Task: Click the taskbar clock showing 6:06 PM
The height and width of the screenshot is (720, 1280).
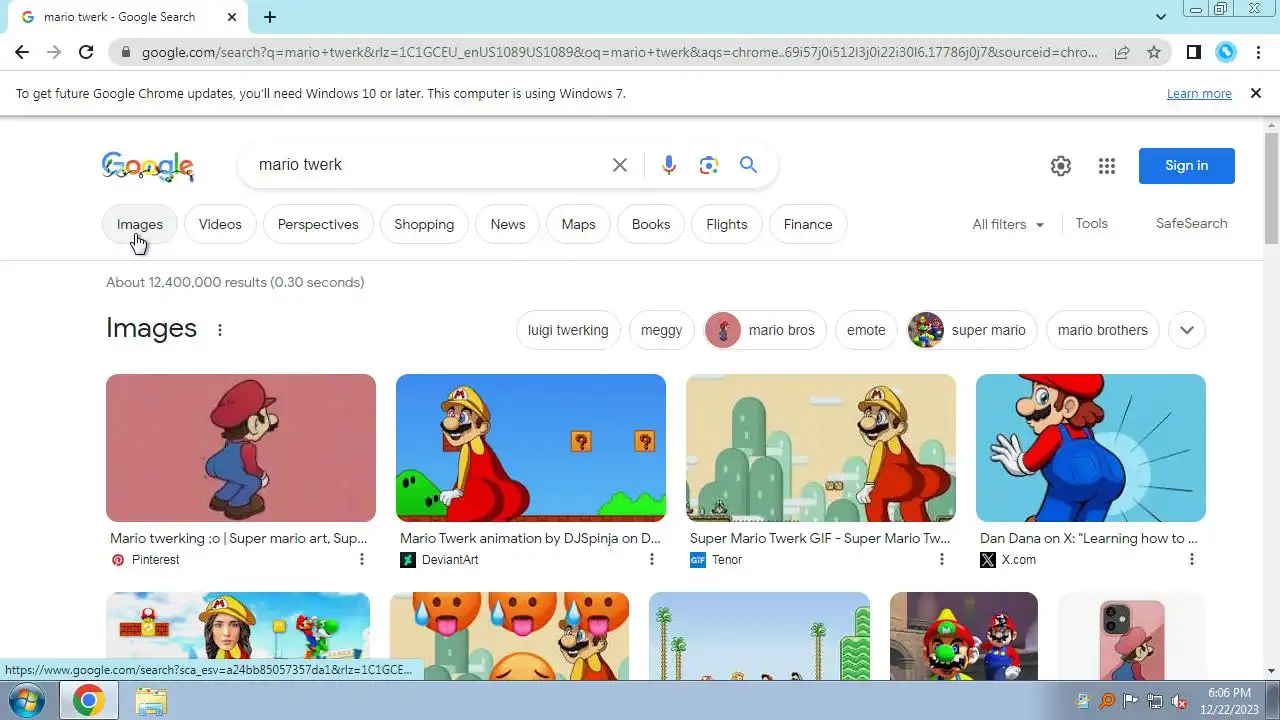Action: pyautogui.click(x=1229, y=701)
